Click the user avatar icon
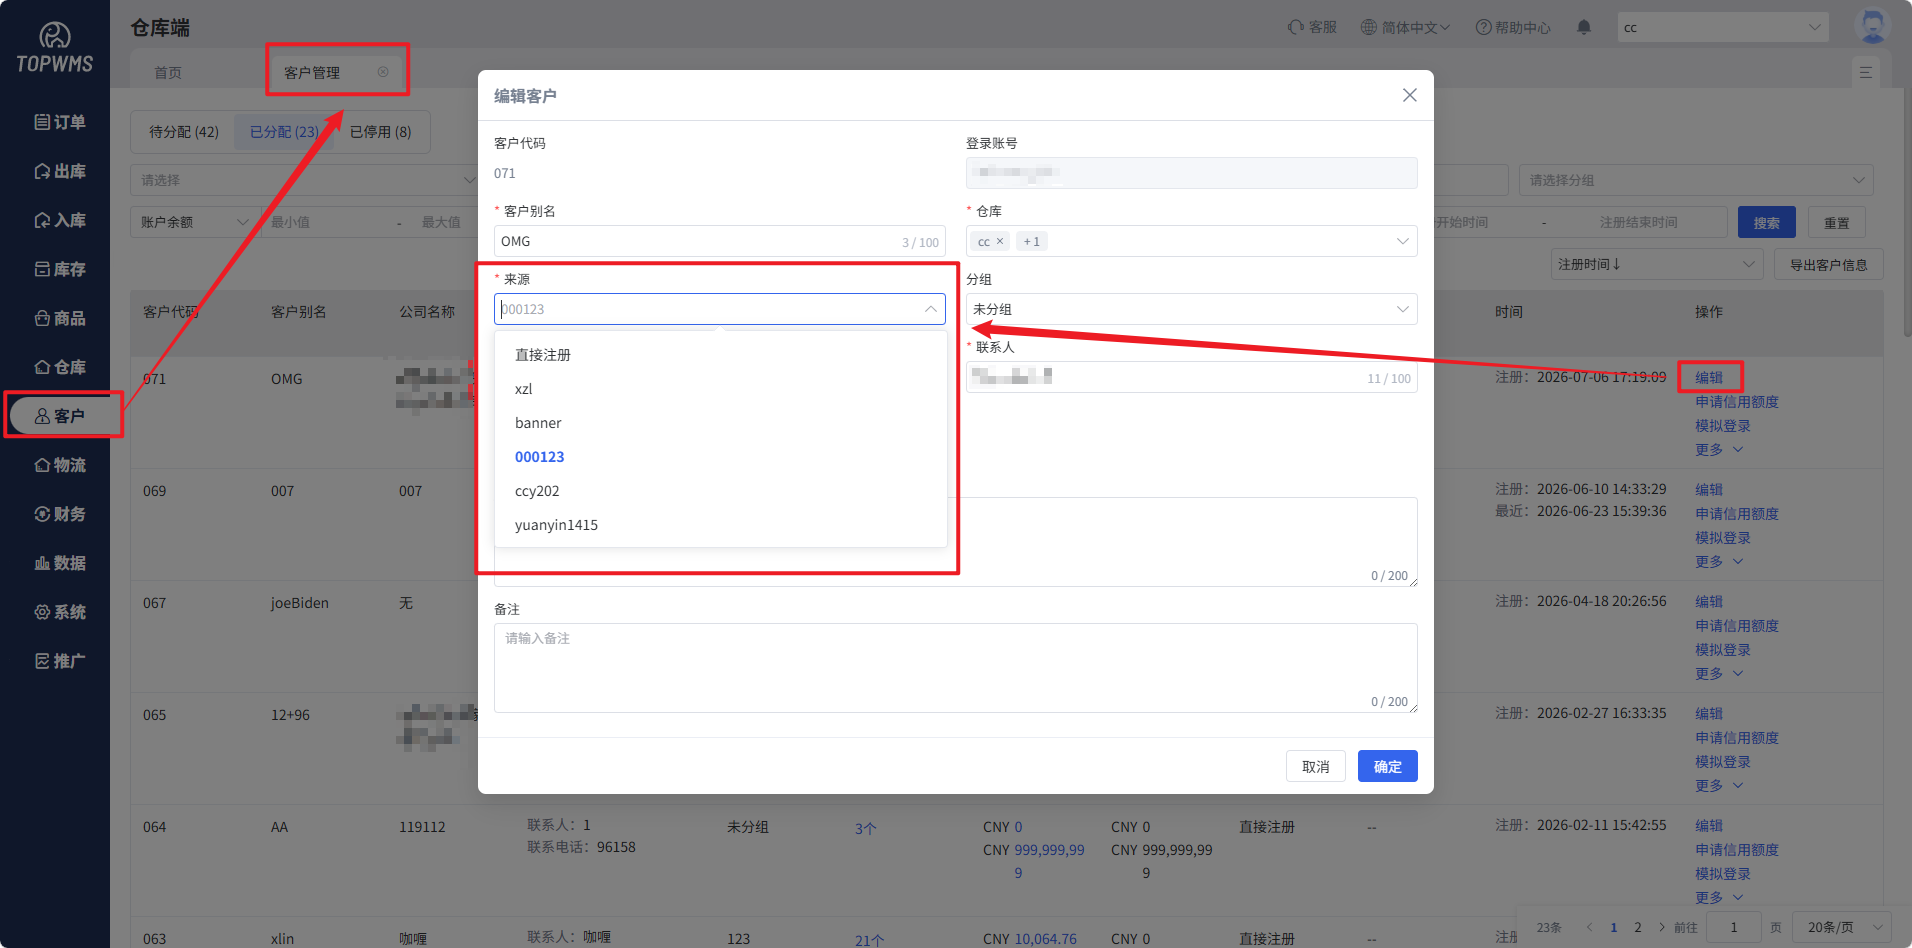This screenshot has width=1912, height=948. [1872, 25]
